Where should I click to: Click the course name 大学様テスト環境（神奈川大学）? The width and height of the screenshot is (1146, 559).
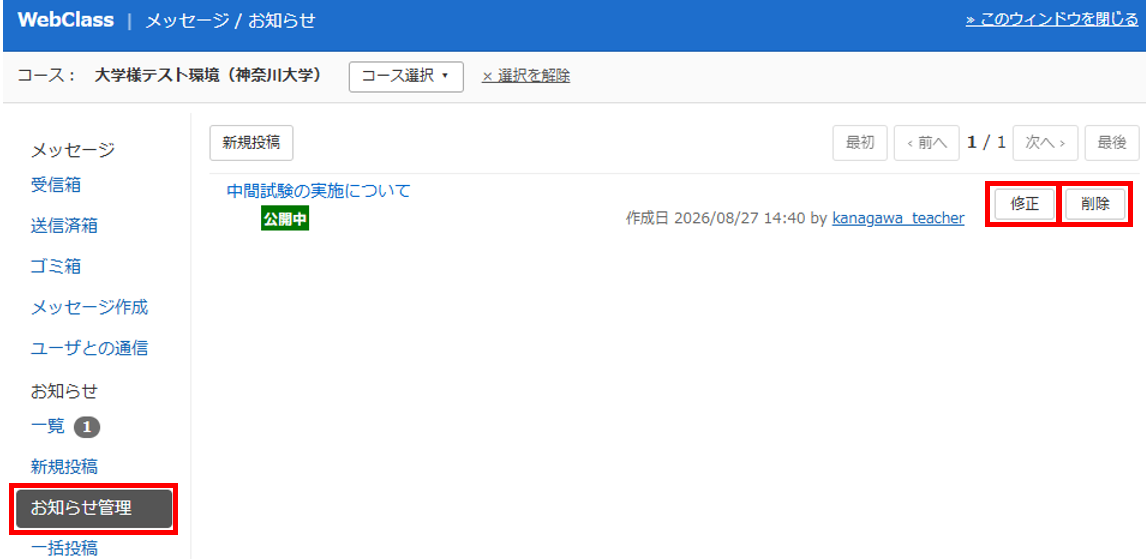pos(208,76)
